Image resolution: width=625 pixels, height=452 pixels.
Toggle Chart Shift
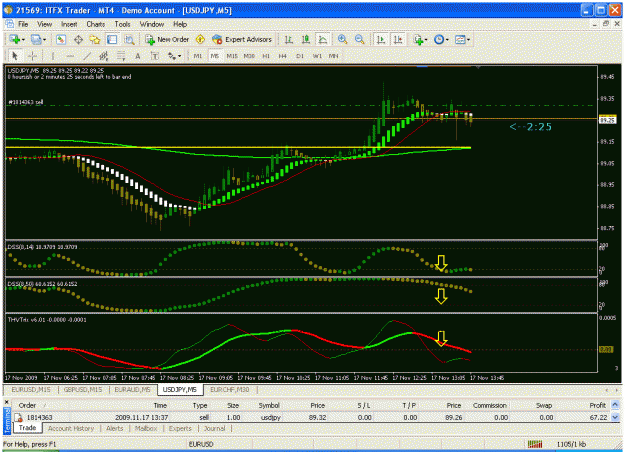point(398,39)
